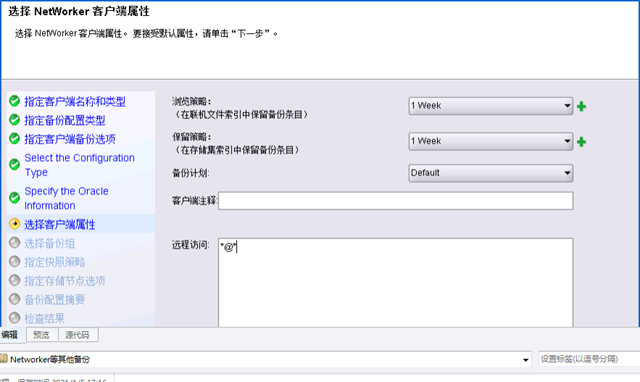
Task: Switch to the 源代码 tab
Action: tap(77, 335)
